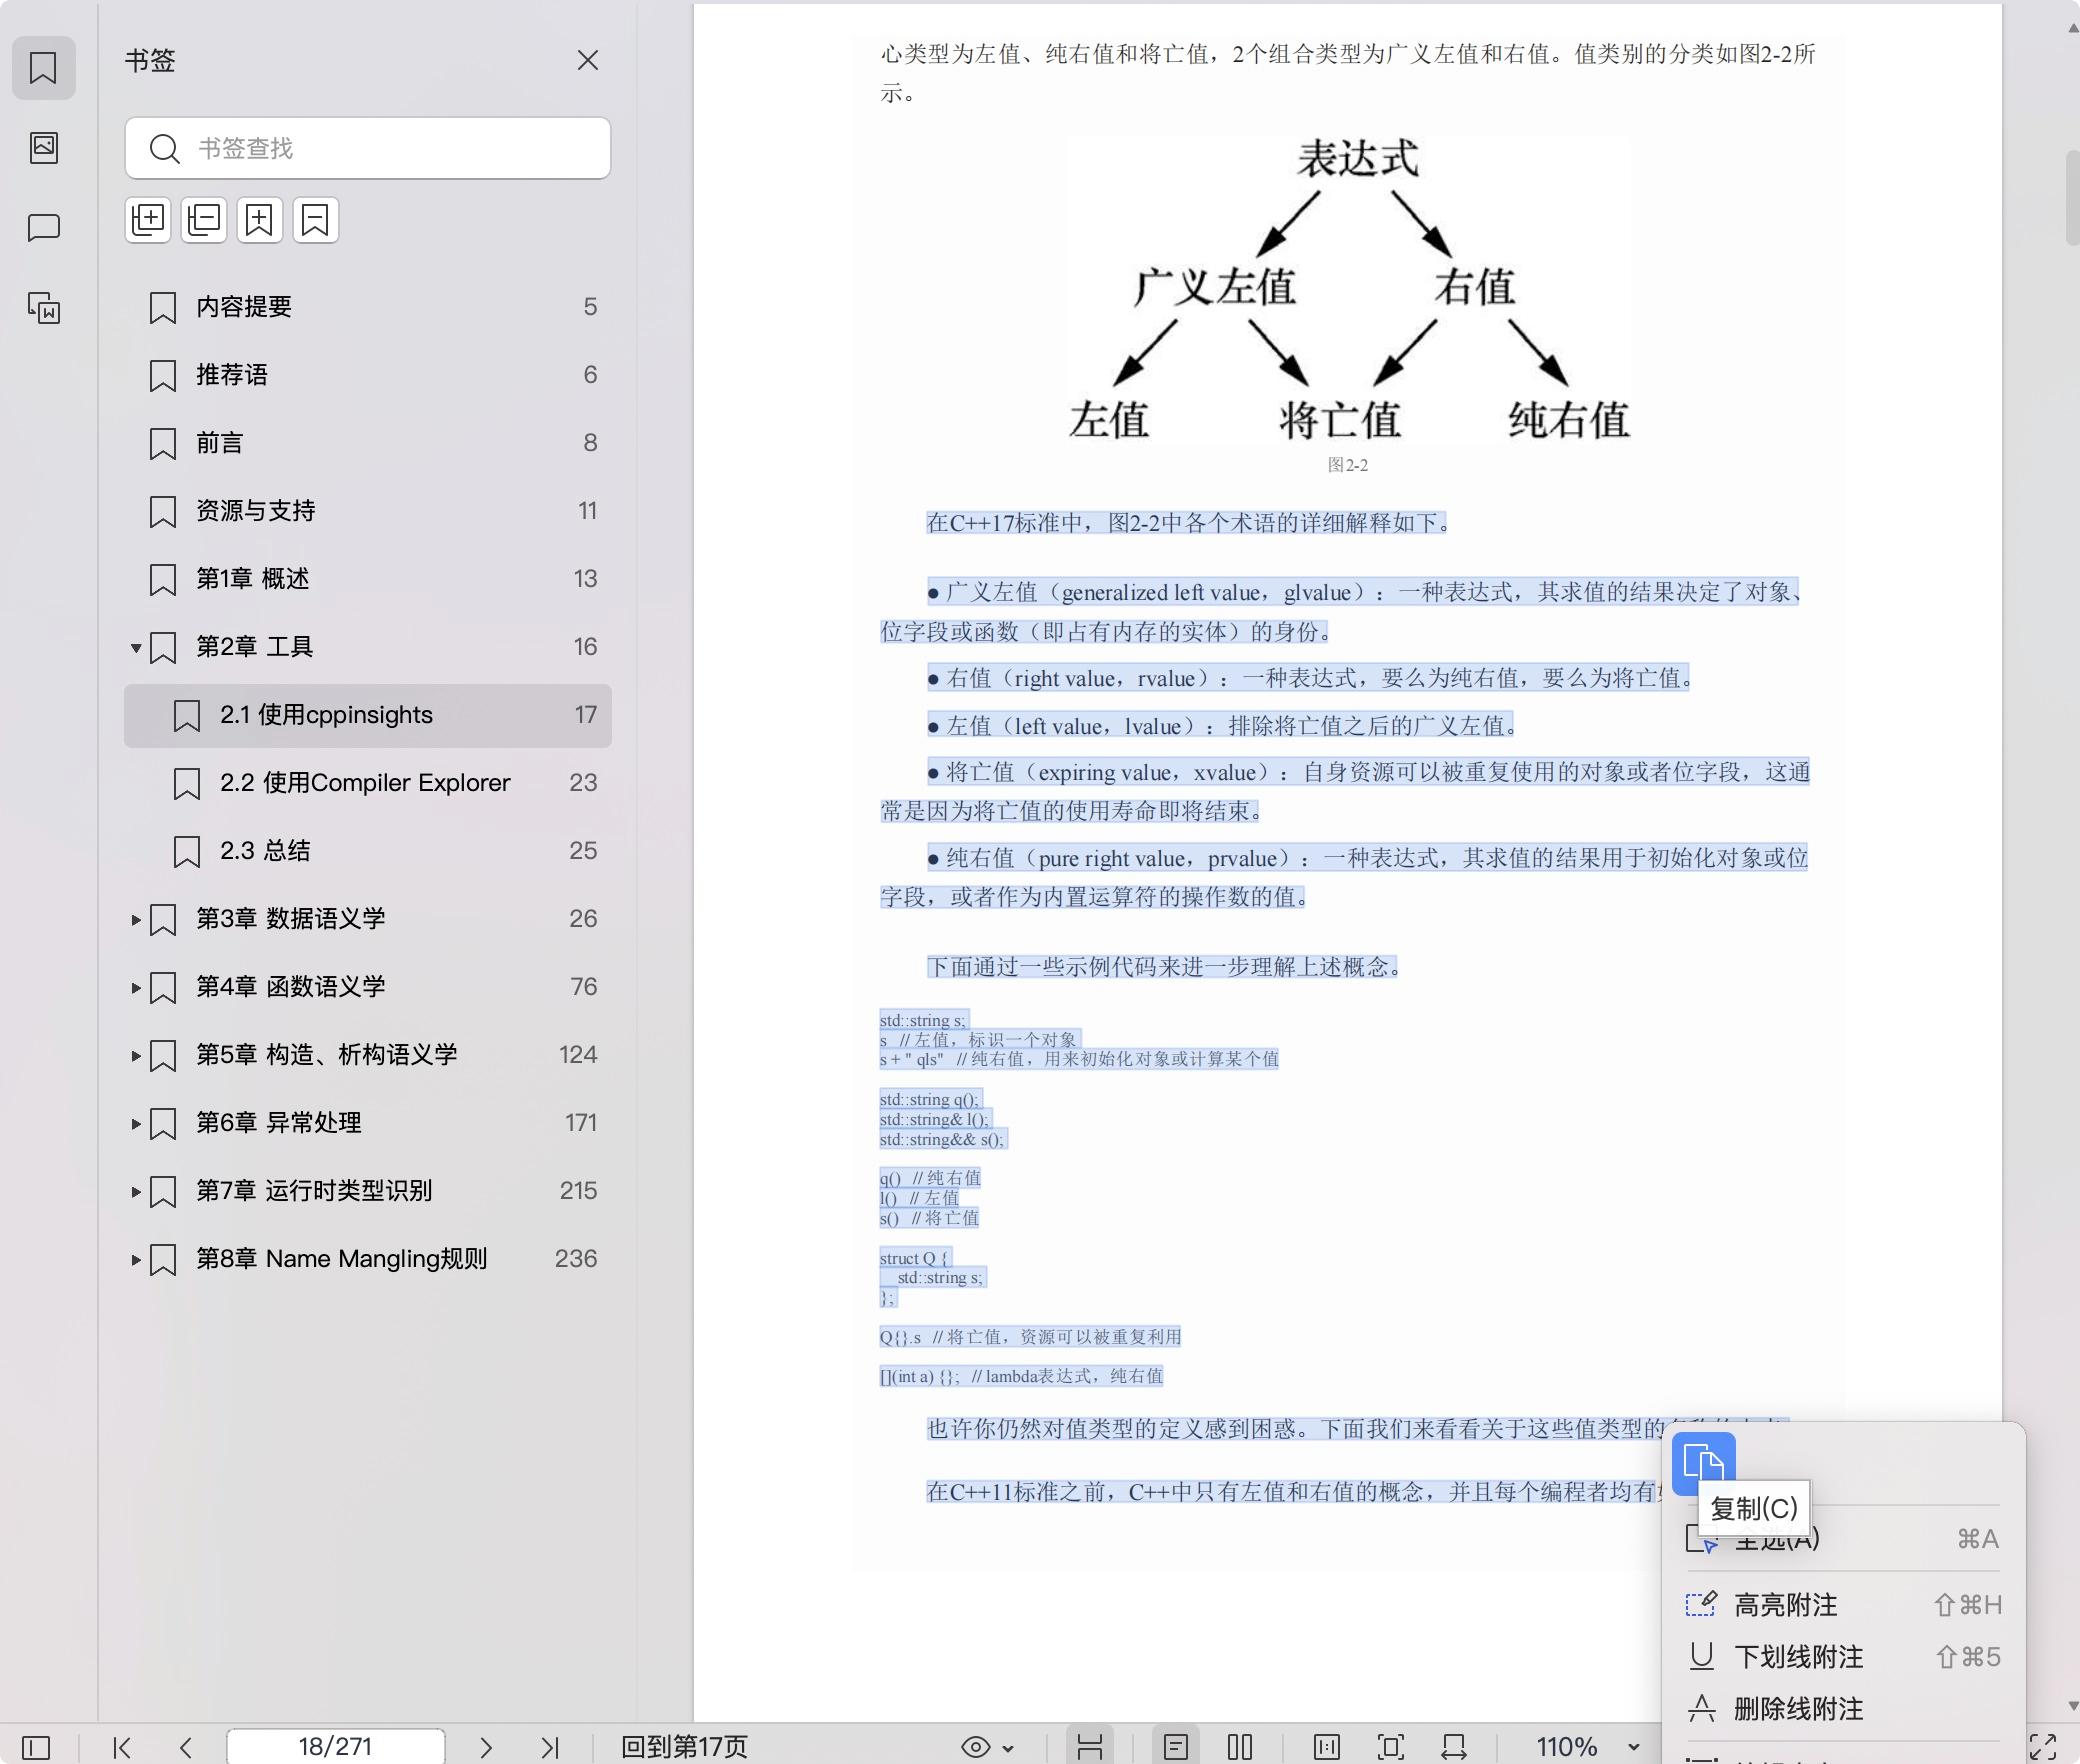Toggle continuous scrolling mode
The width and height of the screenshot is (2080, 1764).
tap(1090, 1747)
